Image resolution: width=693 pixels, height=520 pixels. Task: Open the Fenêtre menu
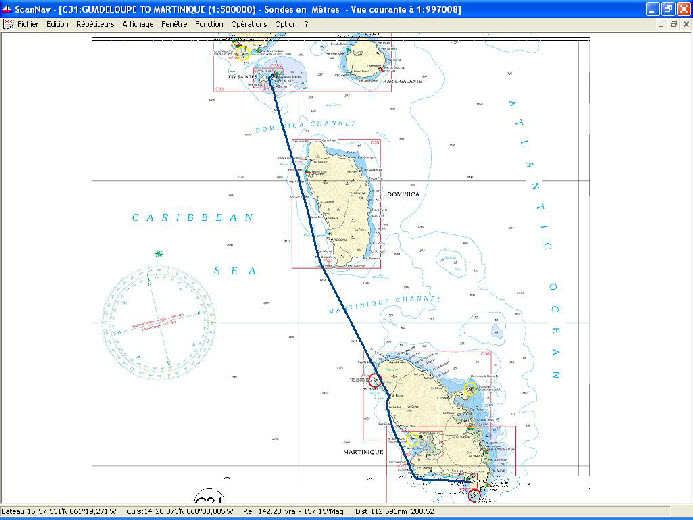pos(173,23)
